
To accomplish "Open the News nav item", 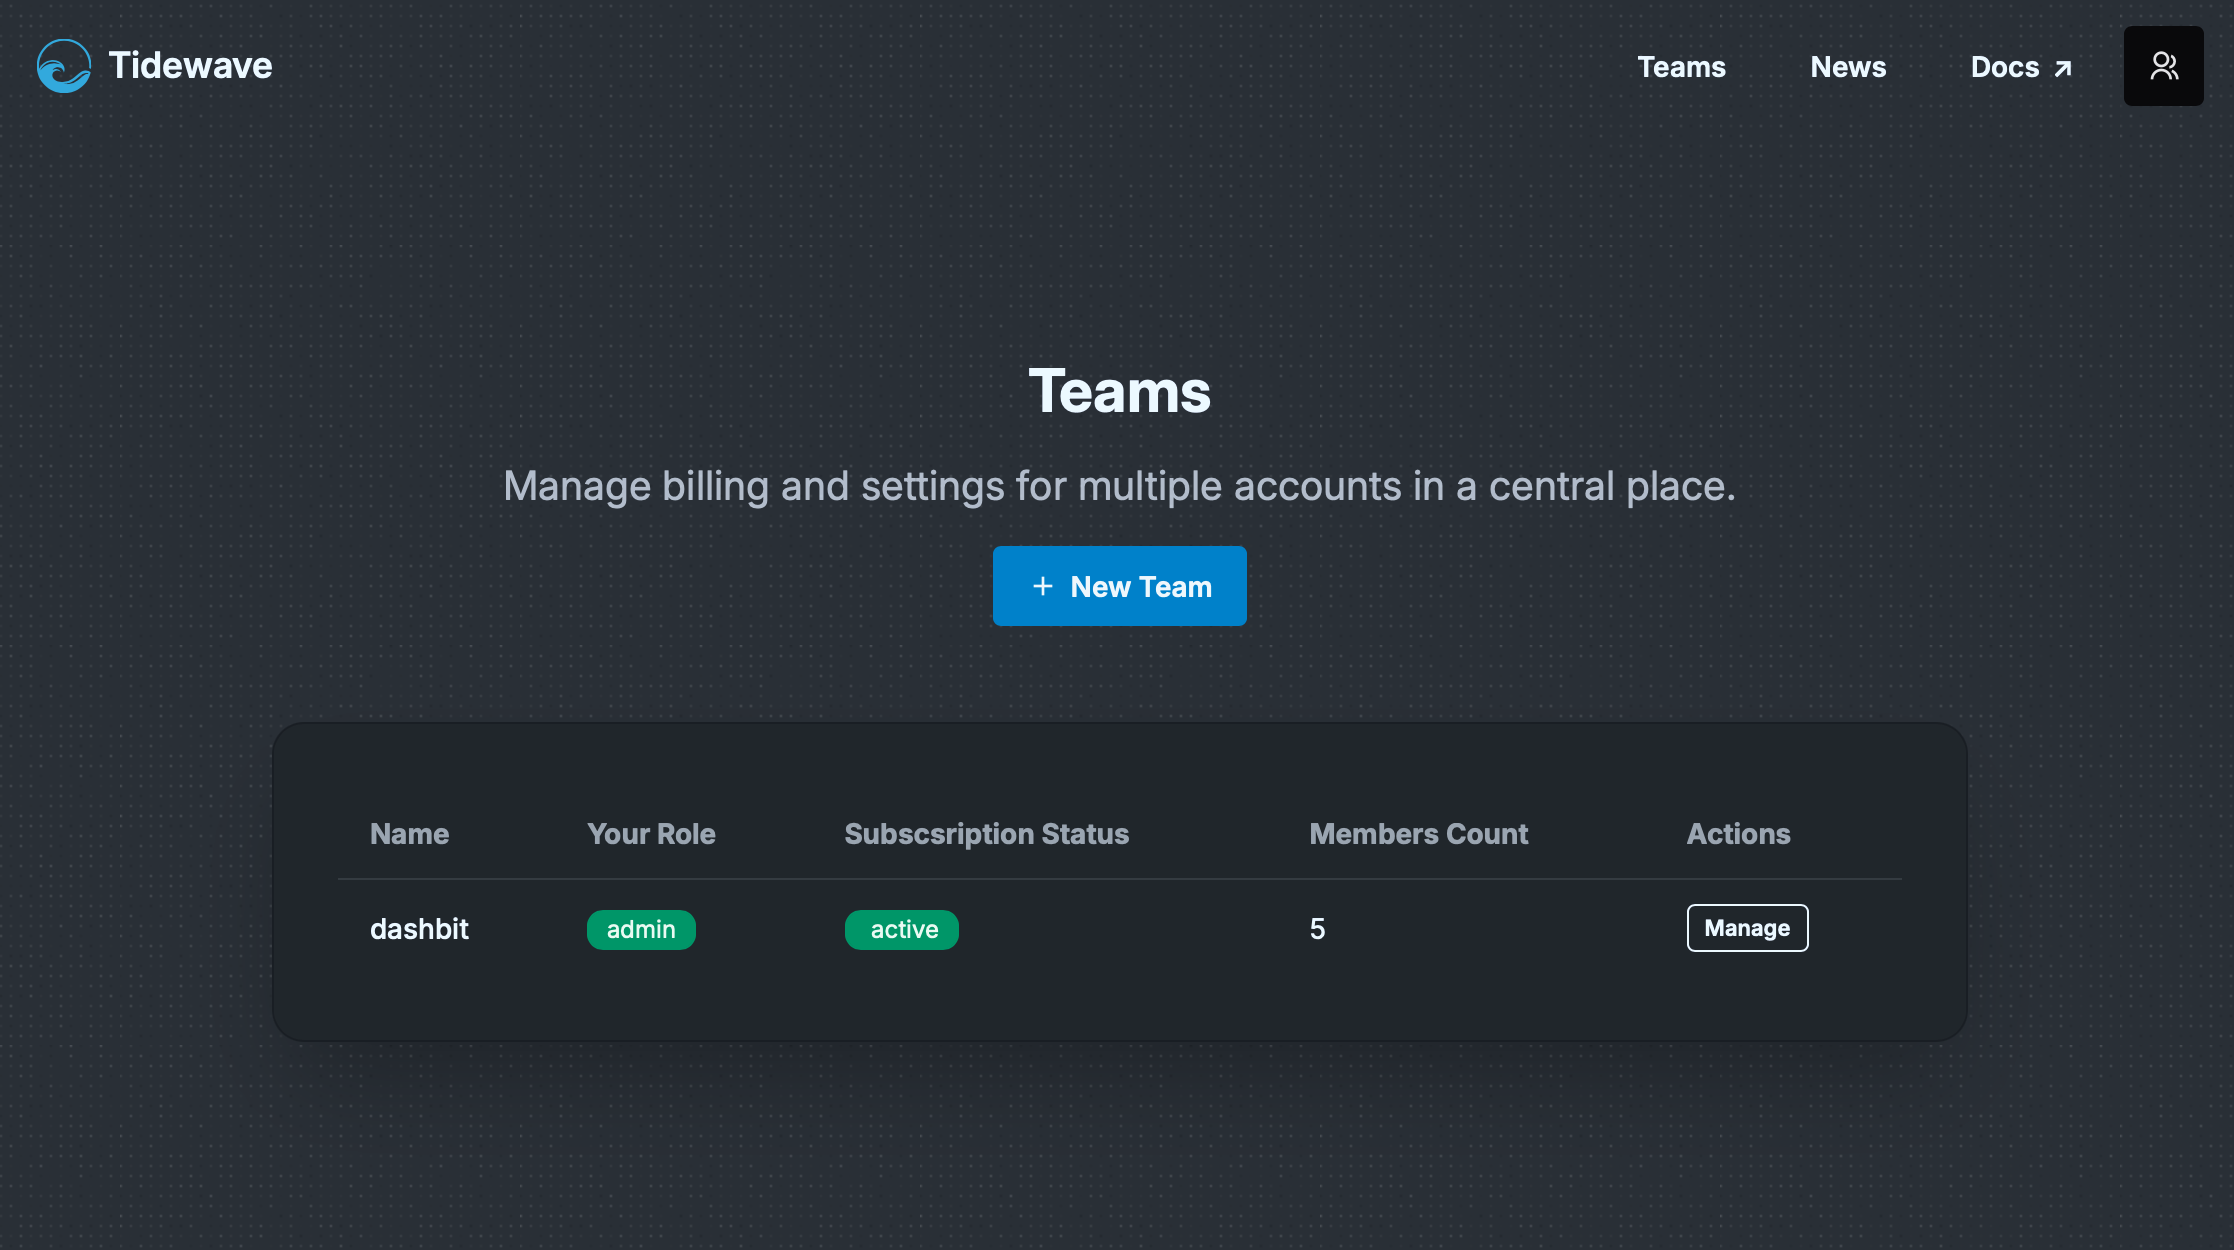I will tap(1848, 67).
